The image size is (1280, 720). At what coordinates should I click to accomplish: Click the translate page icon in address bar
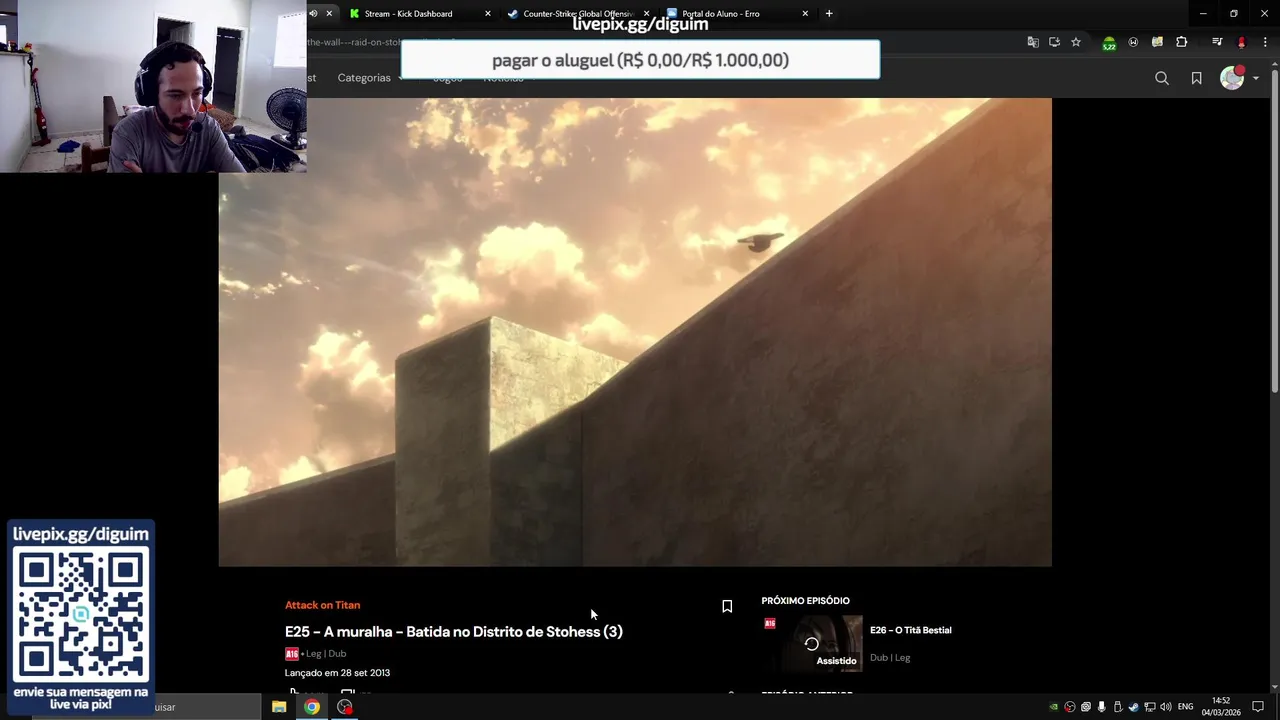pyautogui.click(x=1033, y=42)
